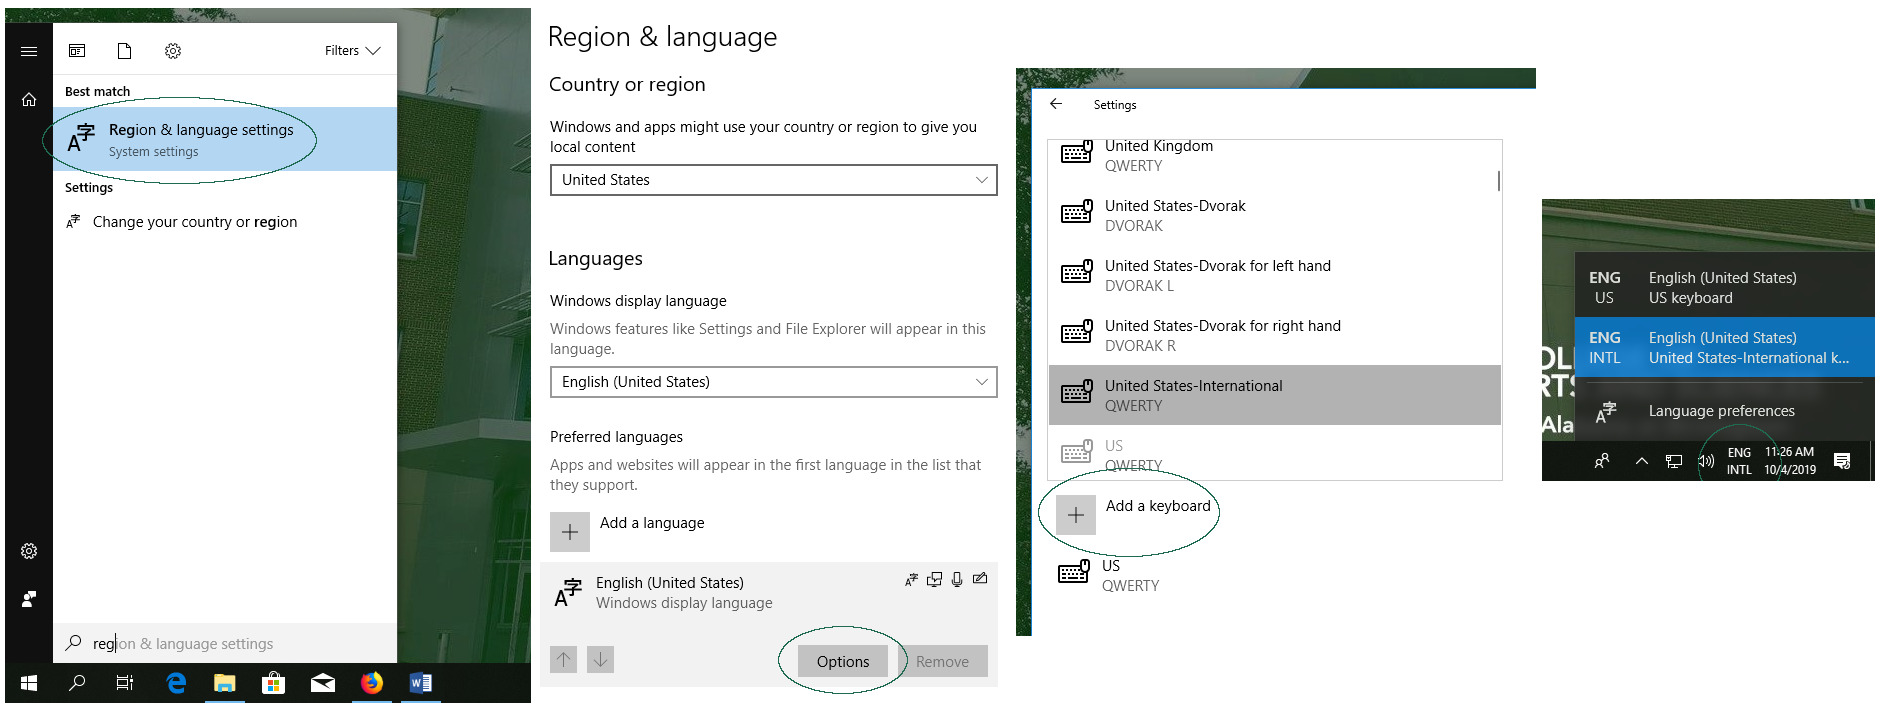This screenshot has height=710, width=1883.
Task: Click the Settings back arrow
Action: (1056, 104)
